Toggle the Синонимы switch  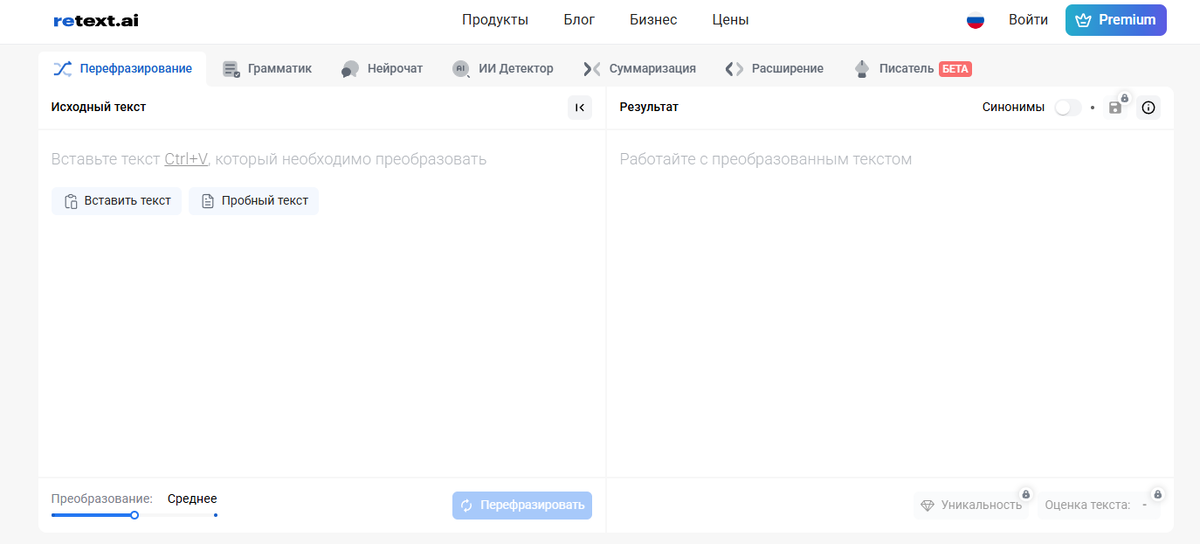(x=1068, y=107)
